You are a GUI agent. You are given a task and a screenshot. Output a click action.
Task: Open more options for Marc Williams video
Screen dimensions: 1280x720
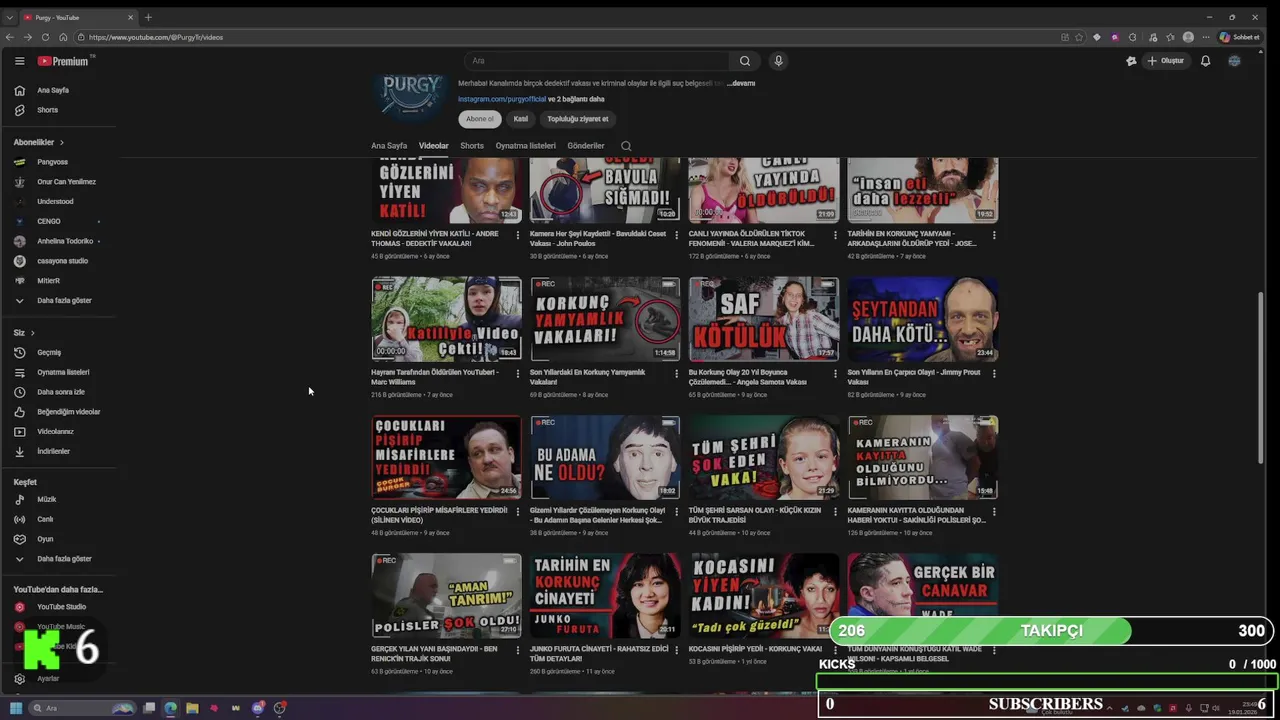pos(518,374)
